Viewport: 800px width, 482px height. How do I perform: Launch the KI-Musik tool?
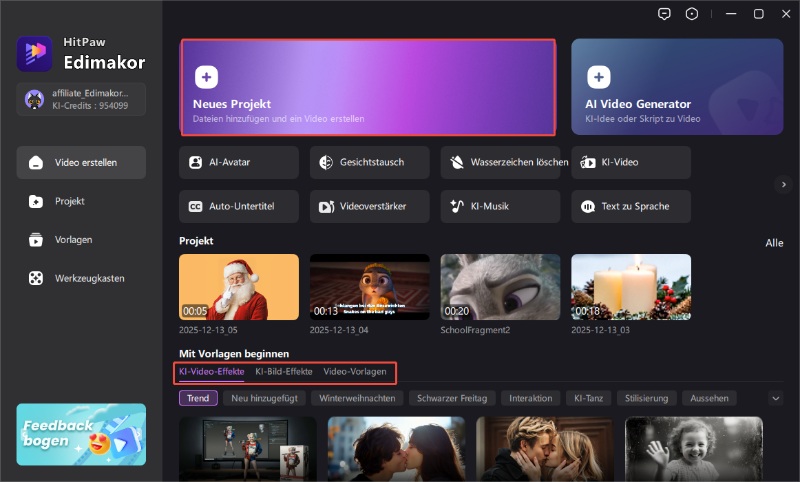click(x=501, y=207)
